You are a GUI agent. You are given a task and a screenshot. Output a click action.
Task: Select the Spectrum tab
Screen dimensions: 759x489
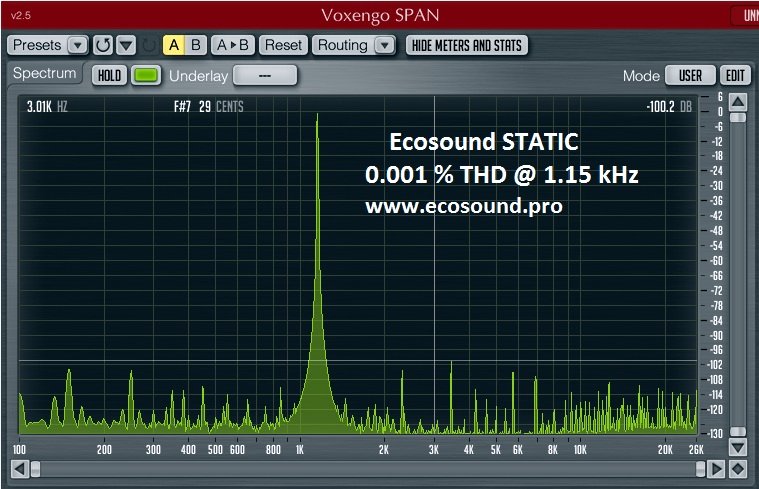[x=45, y=74]
